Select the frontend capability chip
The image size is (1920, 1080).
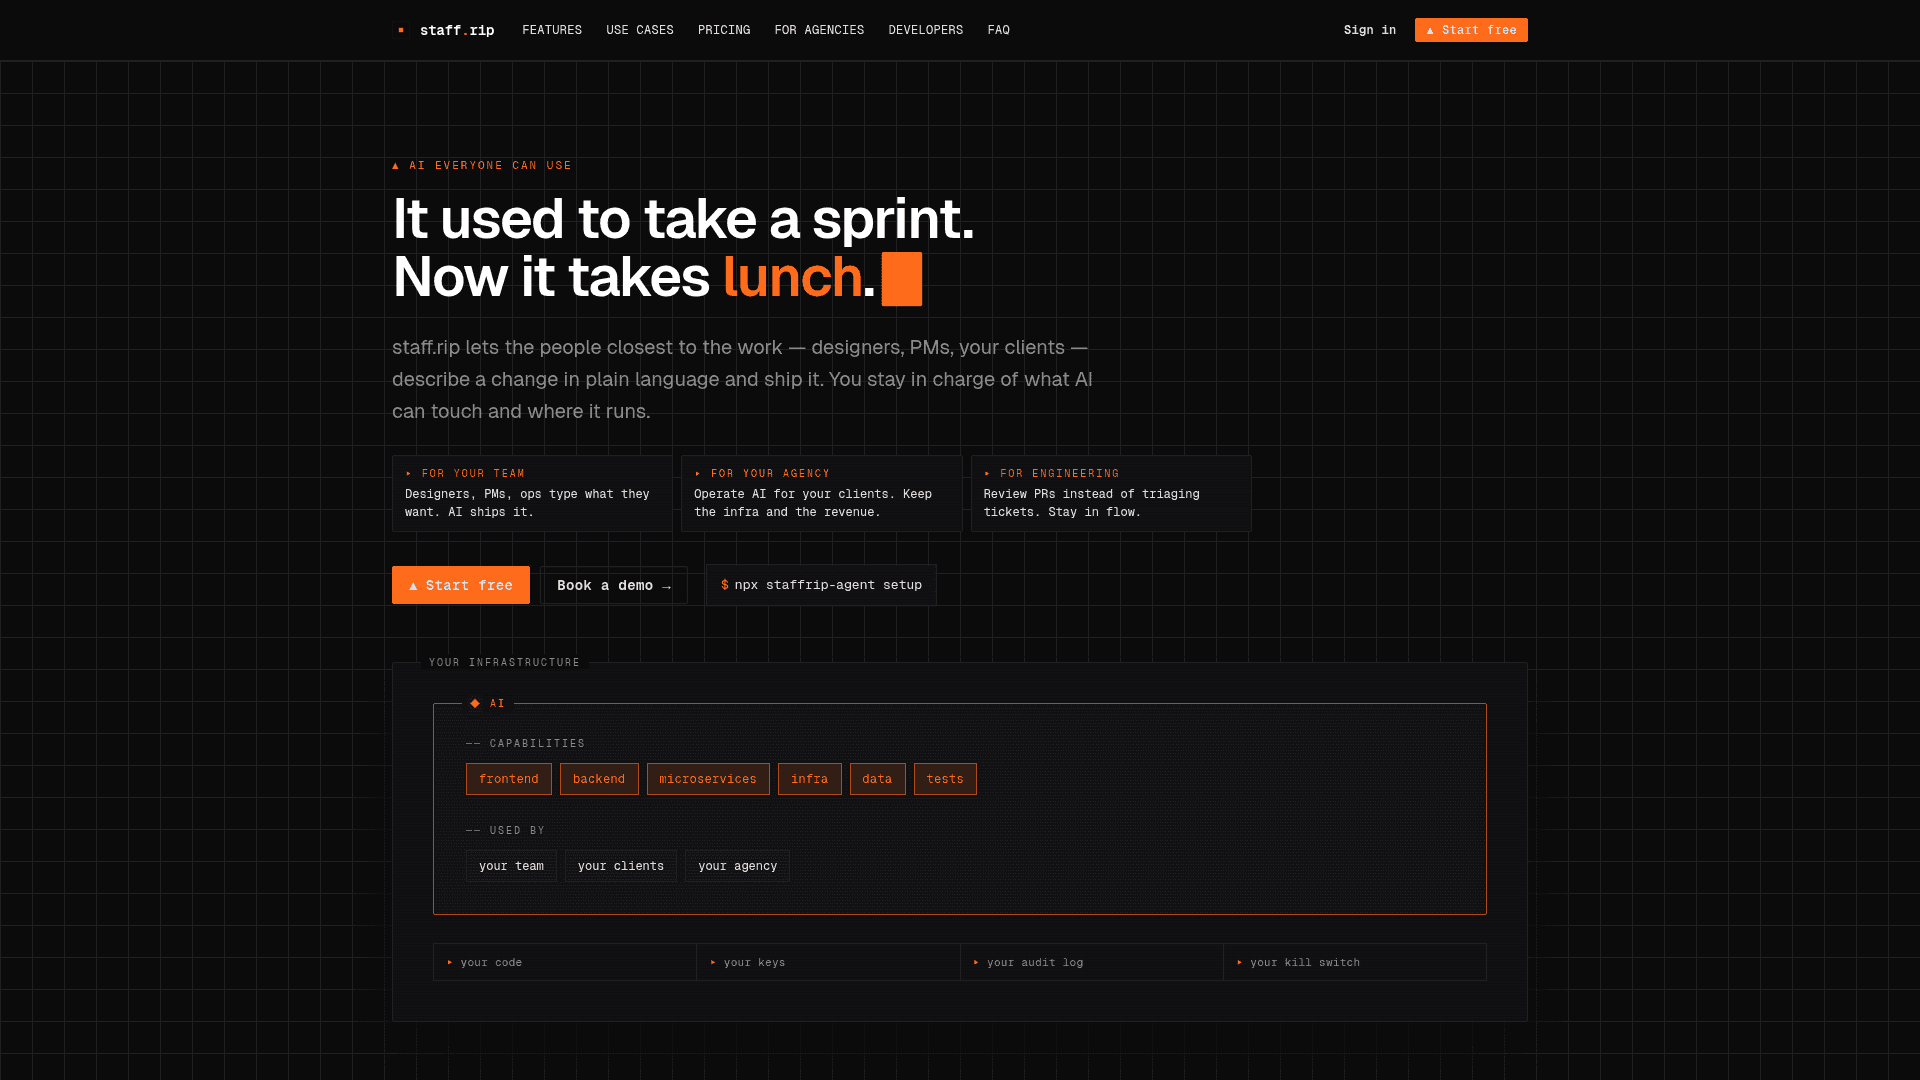(x=509, y=779)
